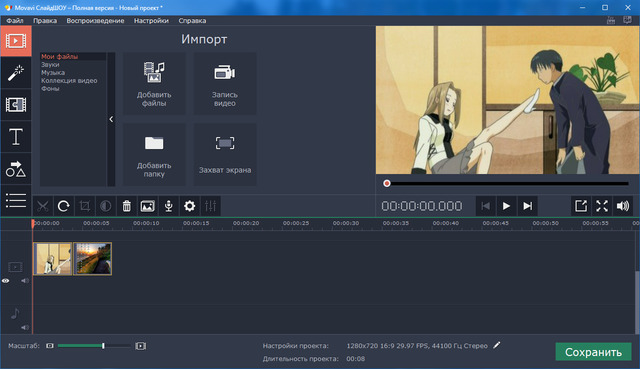Enter fullscreen preview mode
Viewport: 640px width, 369px height.
[602, 206]
